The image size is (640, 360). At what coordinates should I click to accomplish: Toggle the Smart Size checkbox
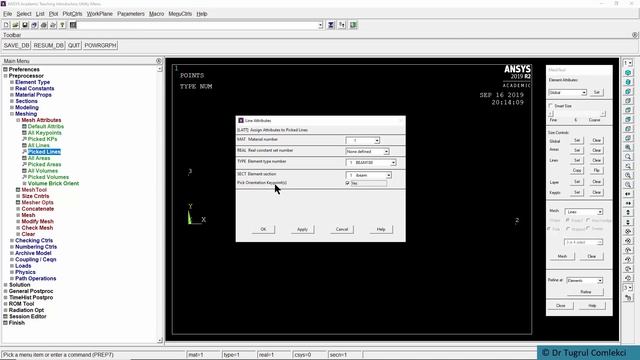[x=551, y=106]
